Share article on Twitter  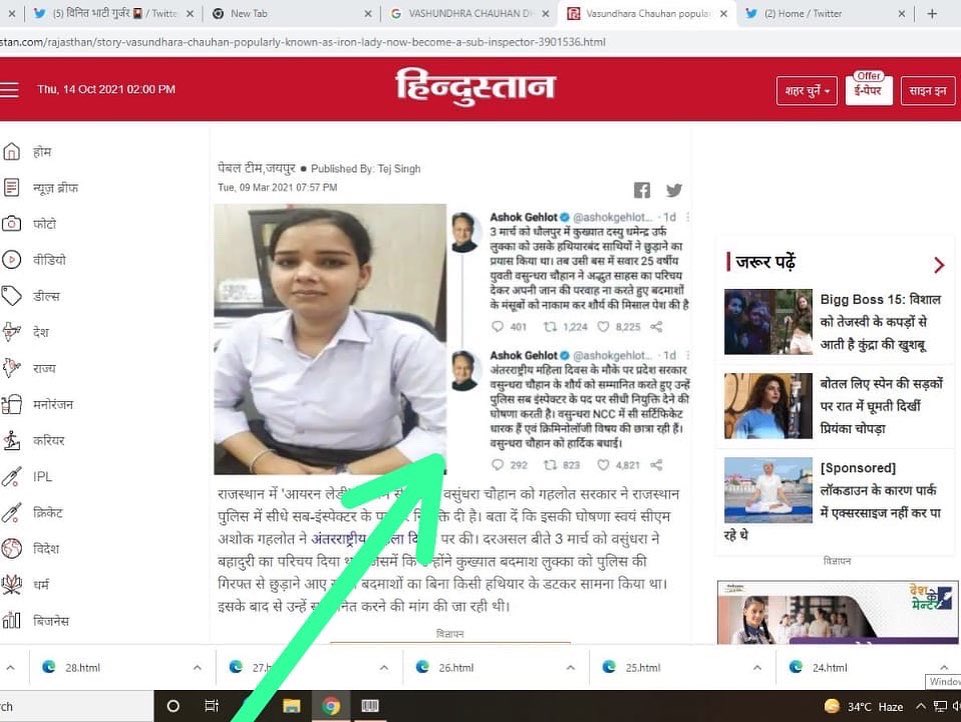(674, 190)
